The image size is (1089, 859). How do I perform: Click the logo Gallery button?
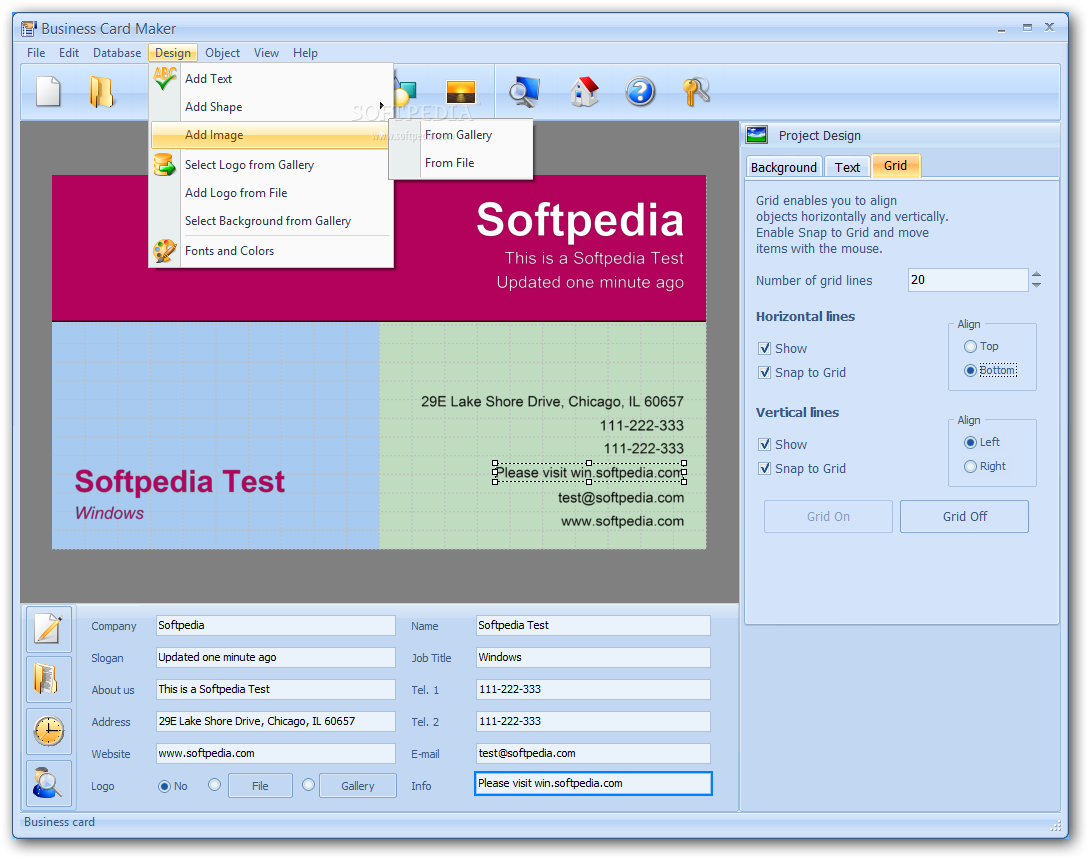(x=358, y=786)
